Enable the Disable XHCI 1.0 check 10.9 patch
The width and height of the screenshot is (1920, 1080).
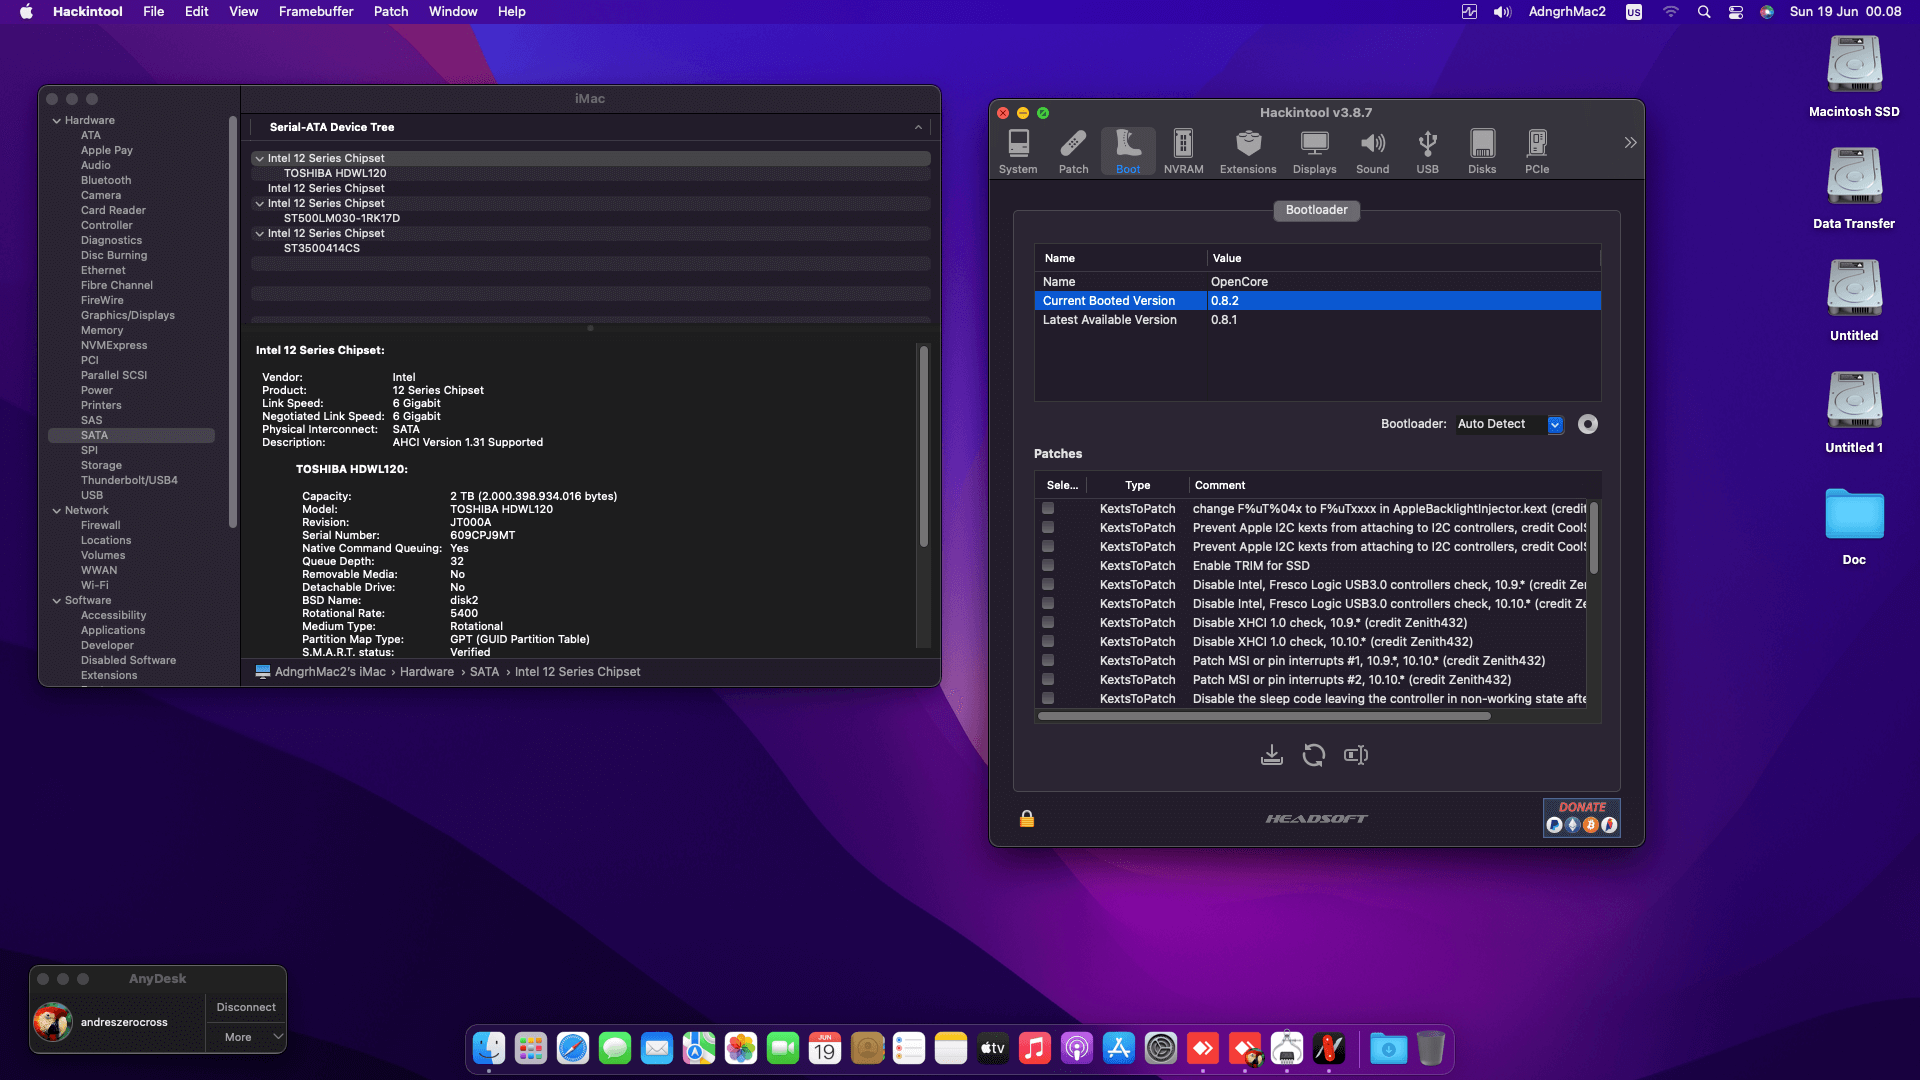(x=1048, y=622)
